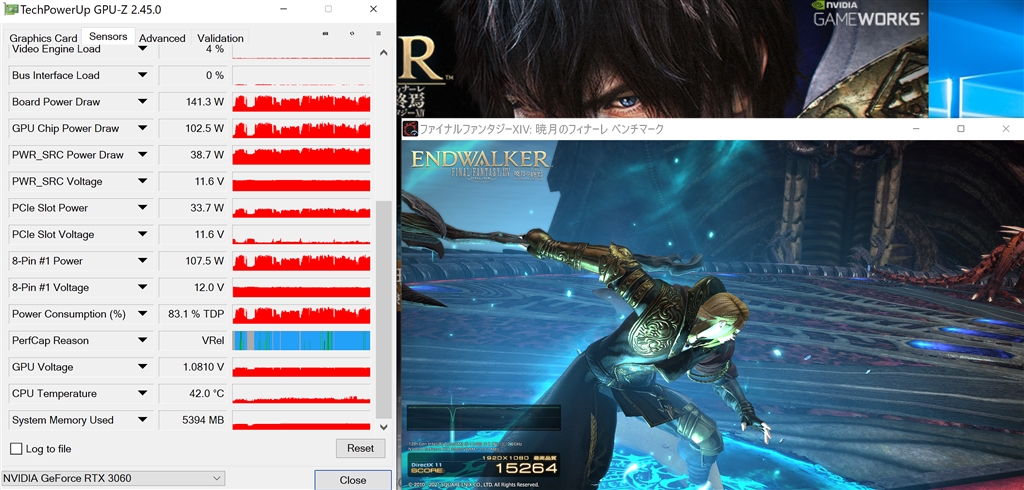This screenshot has width=1024, height=490.
Task: Close the FFXIV benchmark window
Action: coord(1006,129)
